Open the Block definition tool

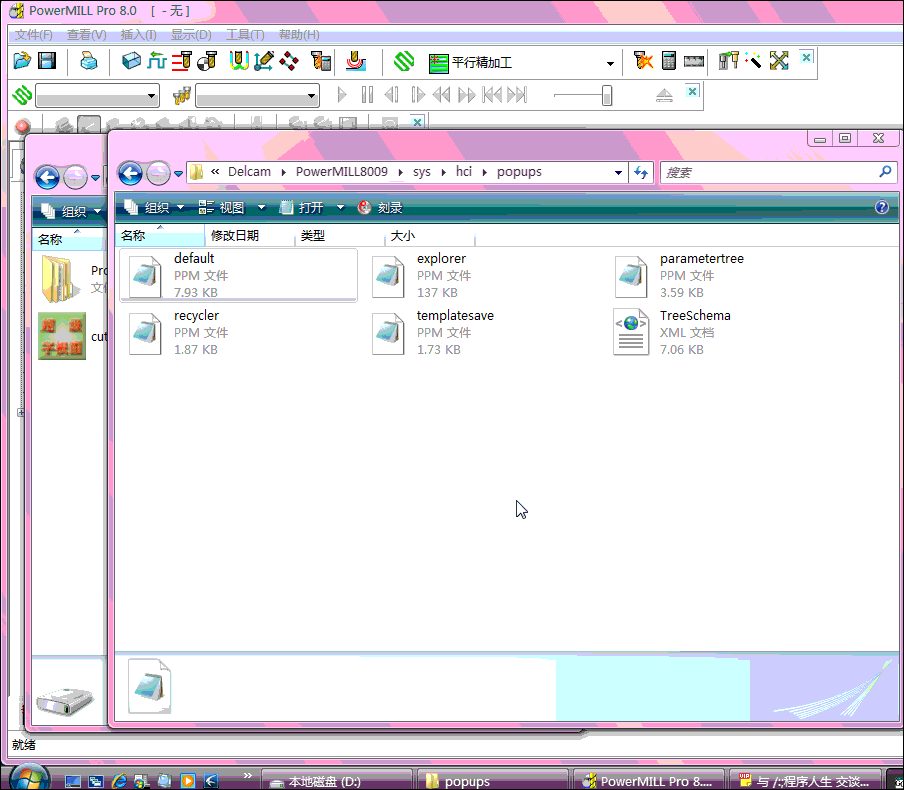[131, 60]
